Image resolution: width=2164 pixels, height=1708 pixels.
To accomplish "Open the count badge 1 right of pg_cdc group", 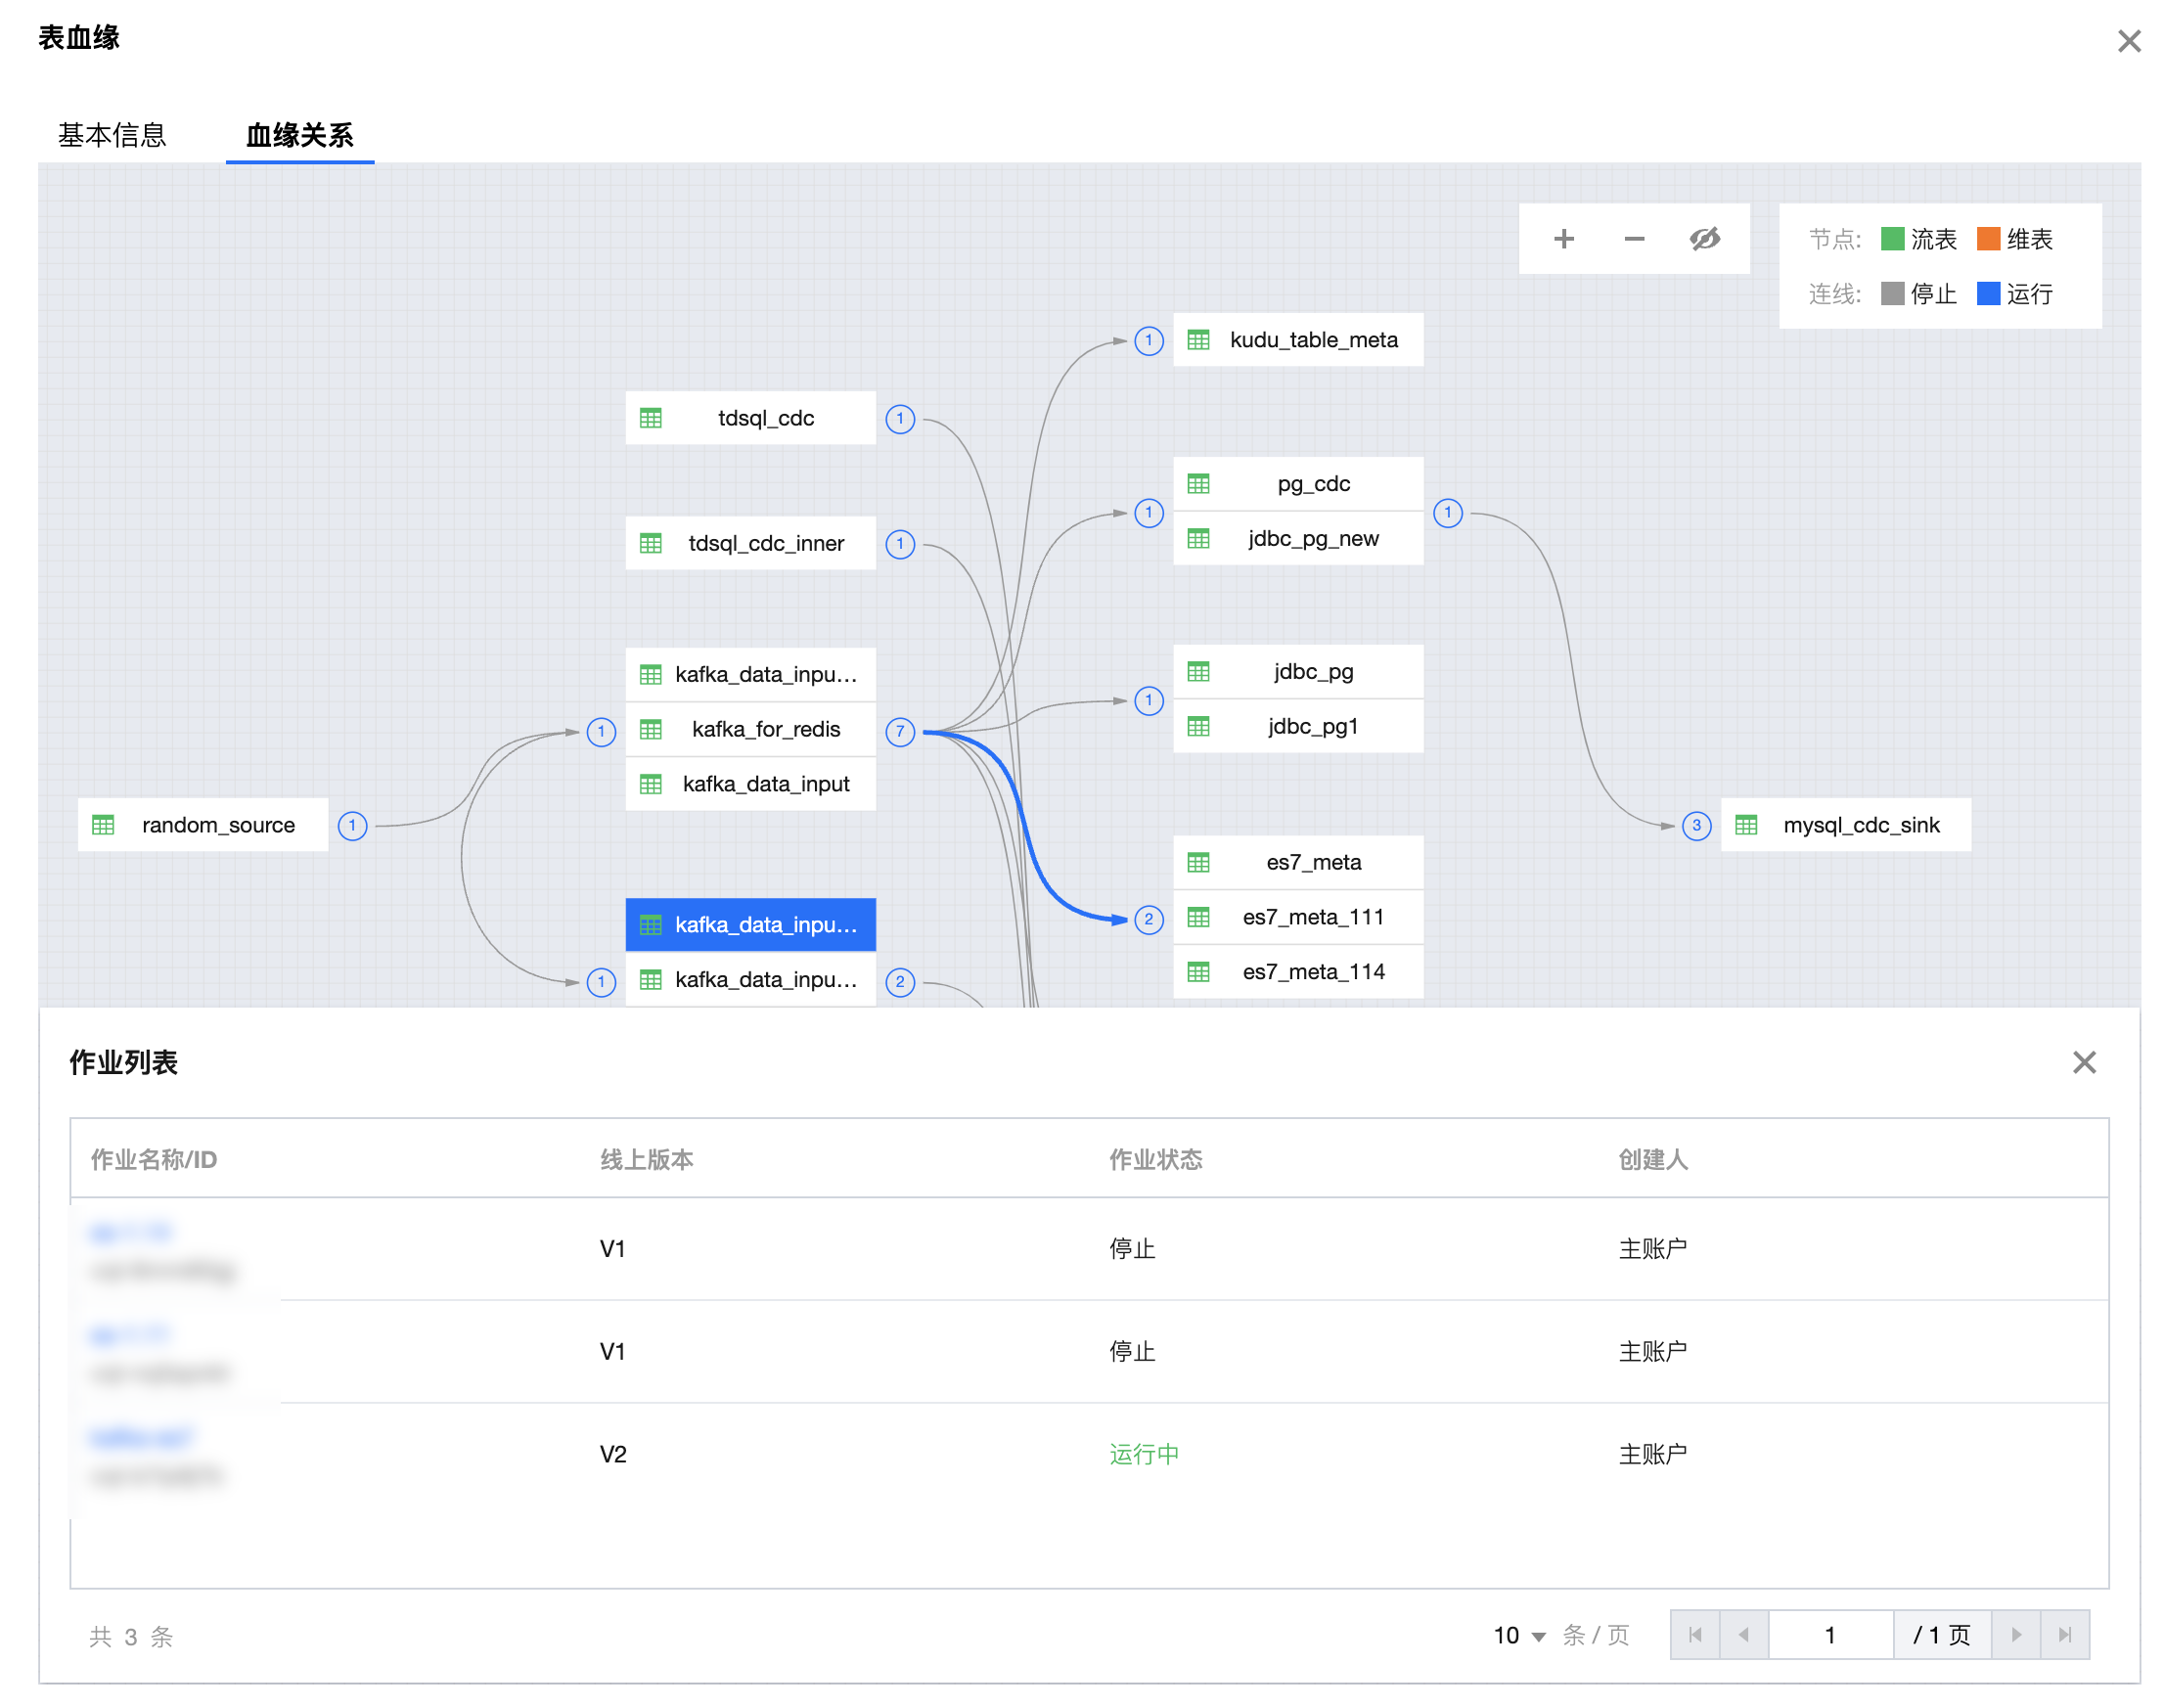I will 1447,513.
